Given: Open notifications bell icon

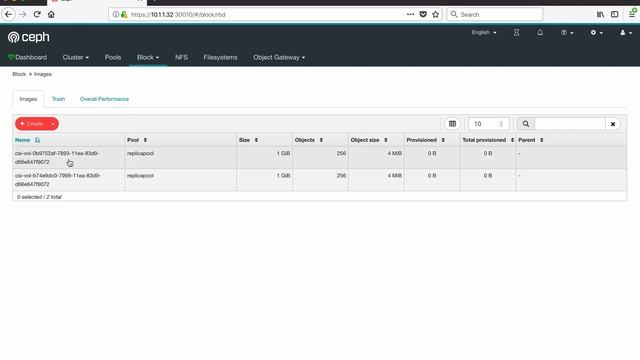Looking at the screenshot, I should [x=540, y=33].
